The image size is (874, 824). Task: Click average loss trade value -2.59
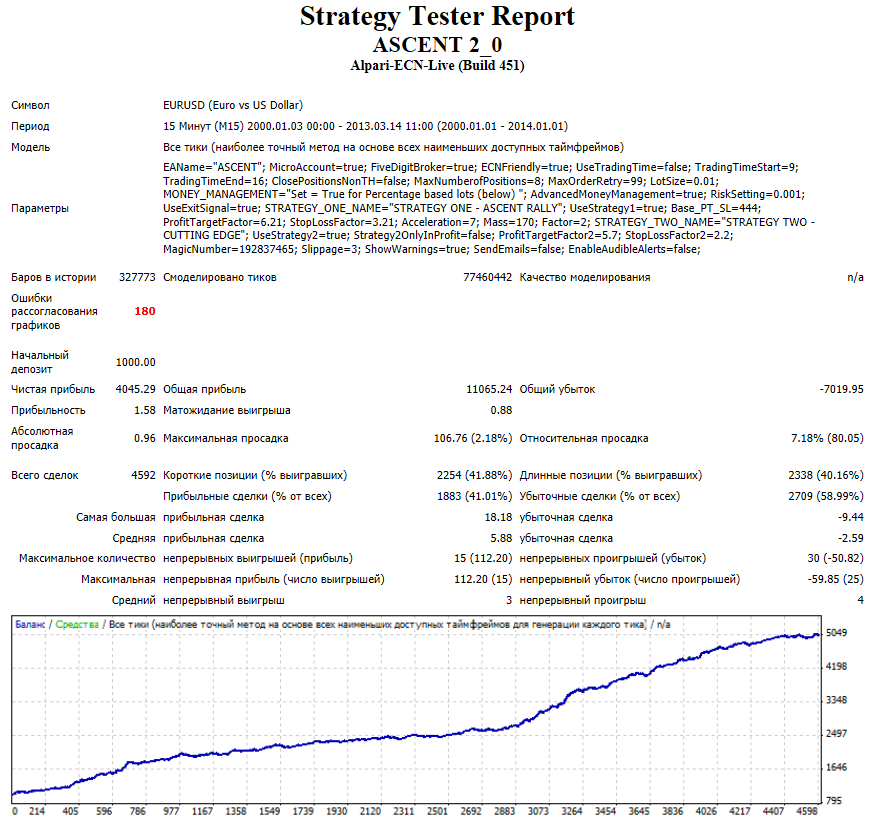click(x=851, y=539)
